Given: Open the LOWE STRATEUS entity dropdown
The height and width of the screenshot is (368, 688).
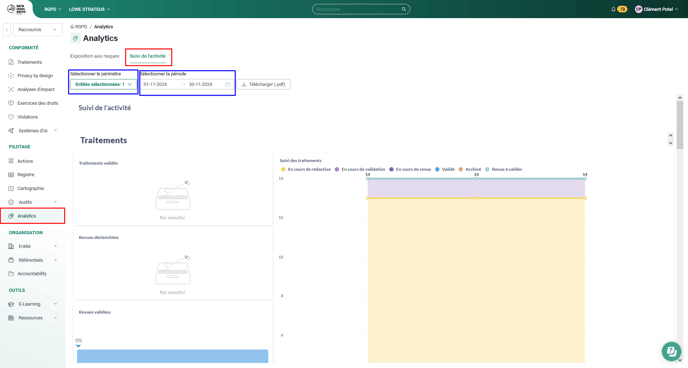Looking at the screenshot, I should pyautogui.click(x=90, y=9).
